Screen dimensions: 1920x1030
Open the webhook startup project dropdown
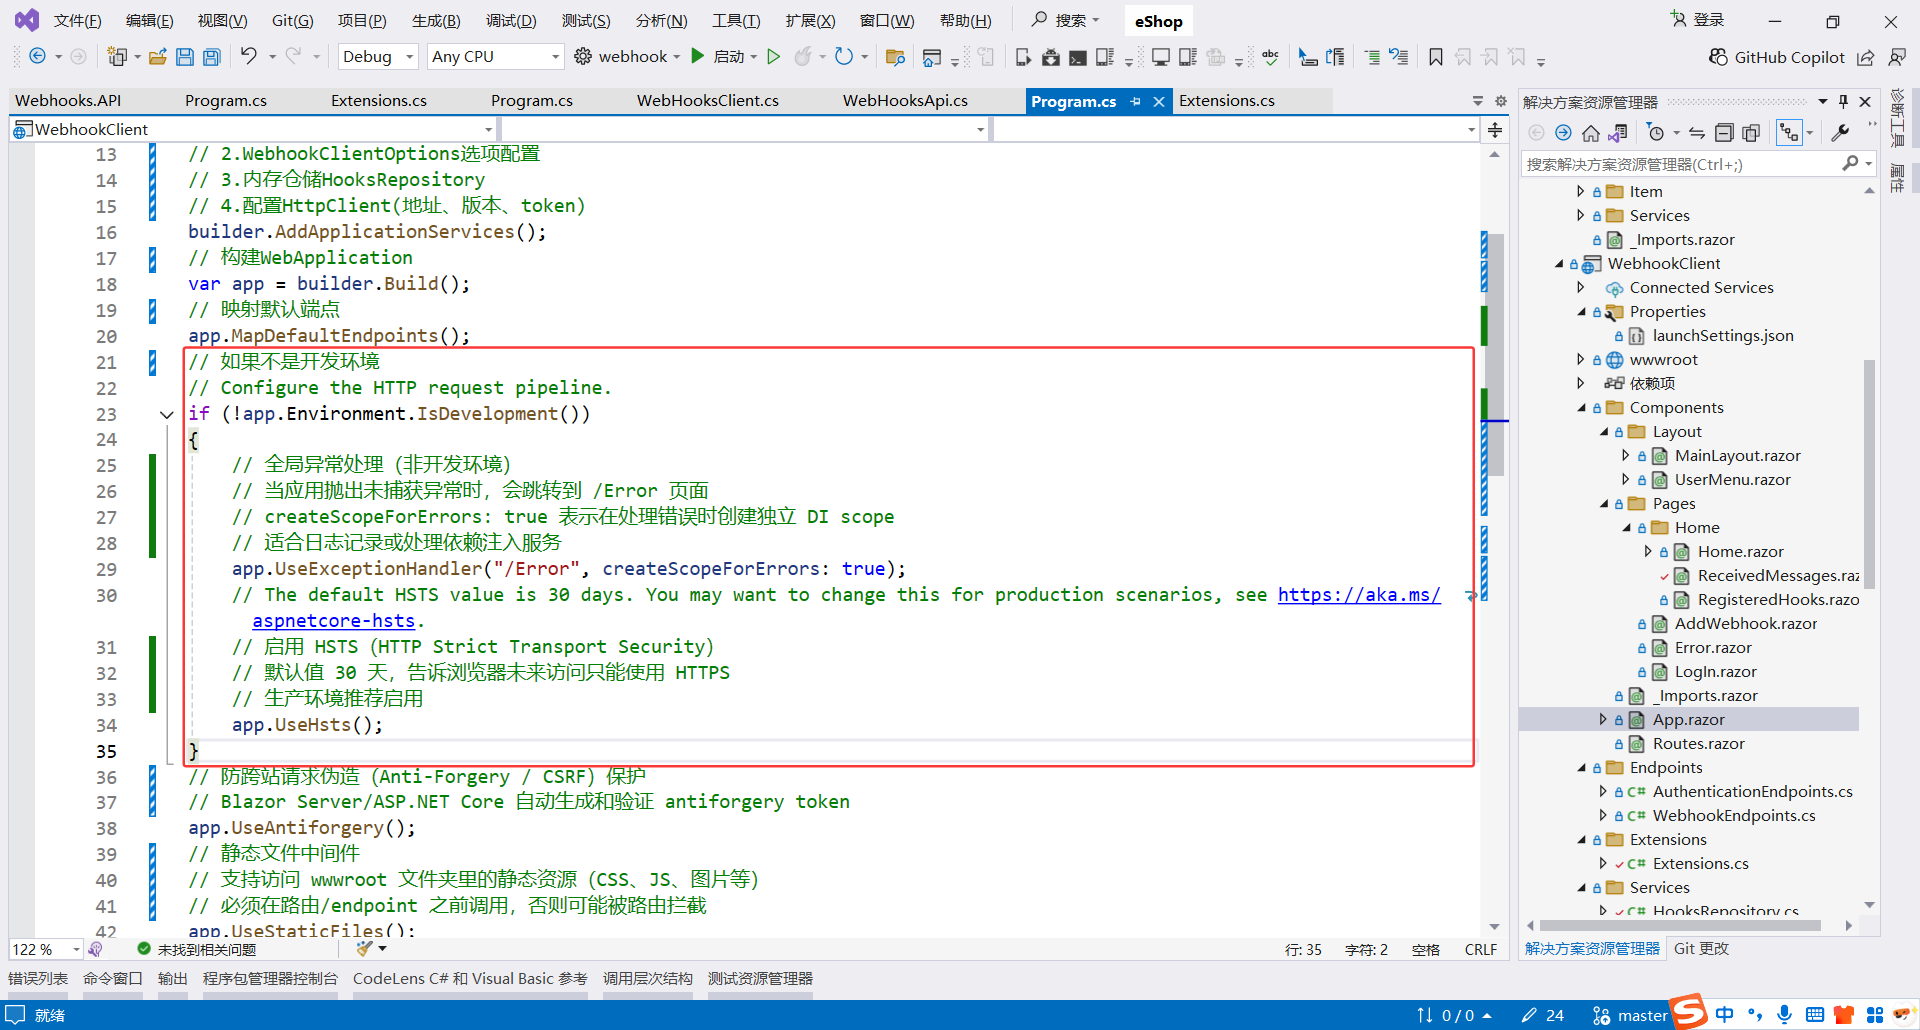pyautogui.click(x=677, y=57)
